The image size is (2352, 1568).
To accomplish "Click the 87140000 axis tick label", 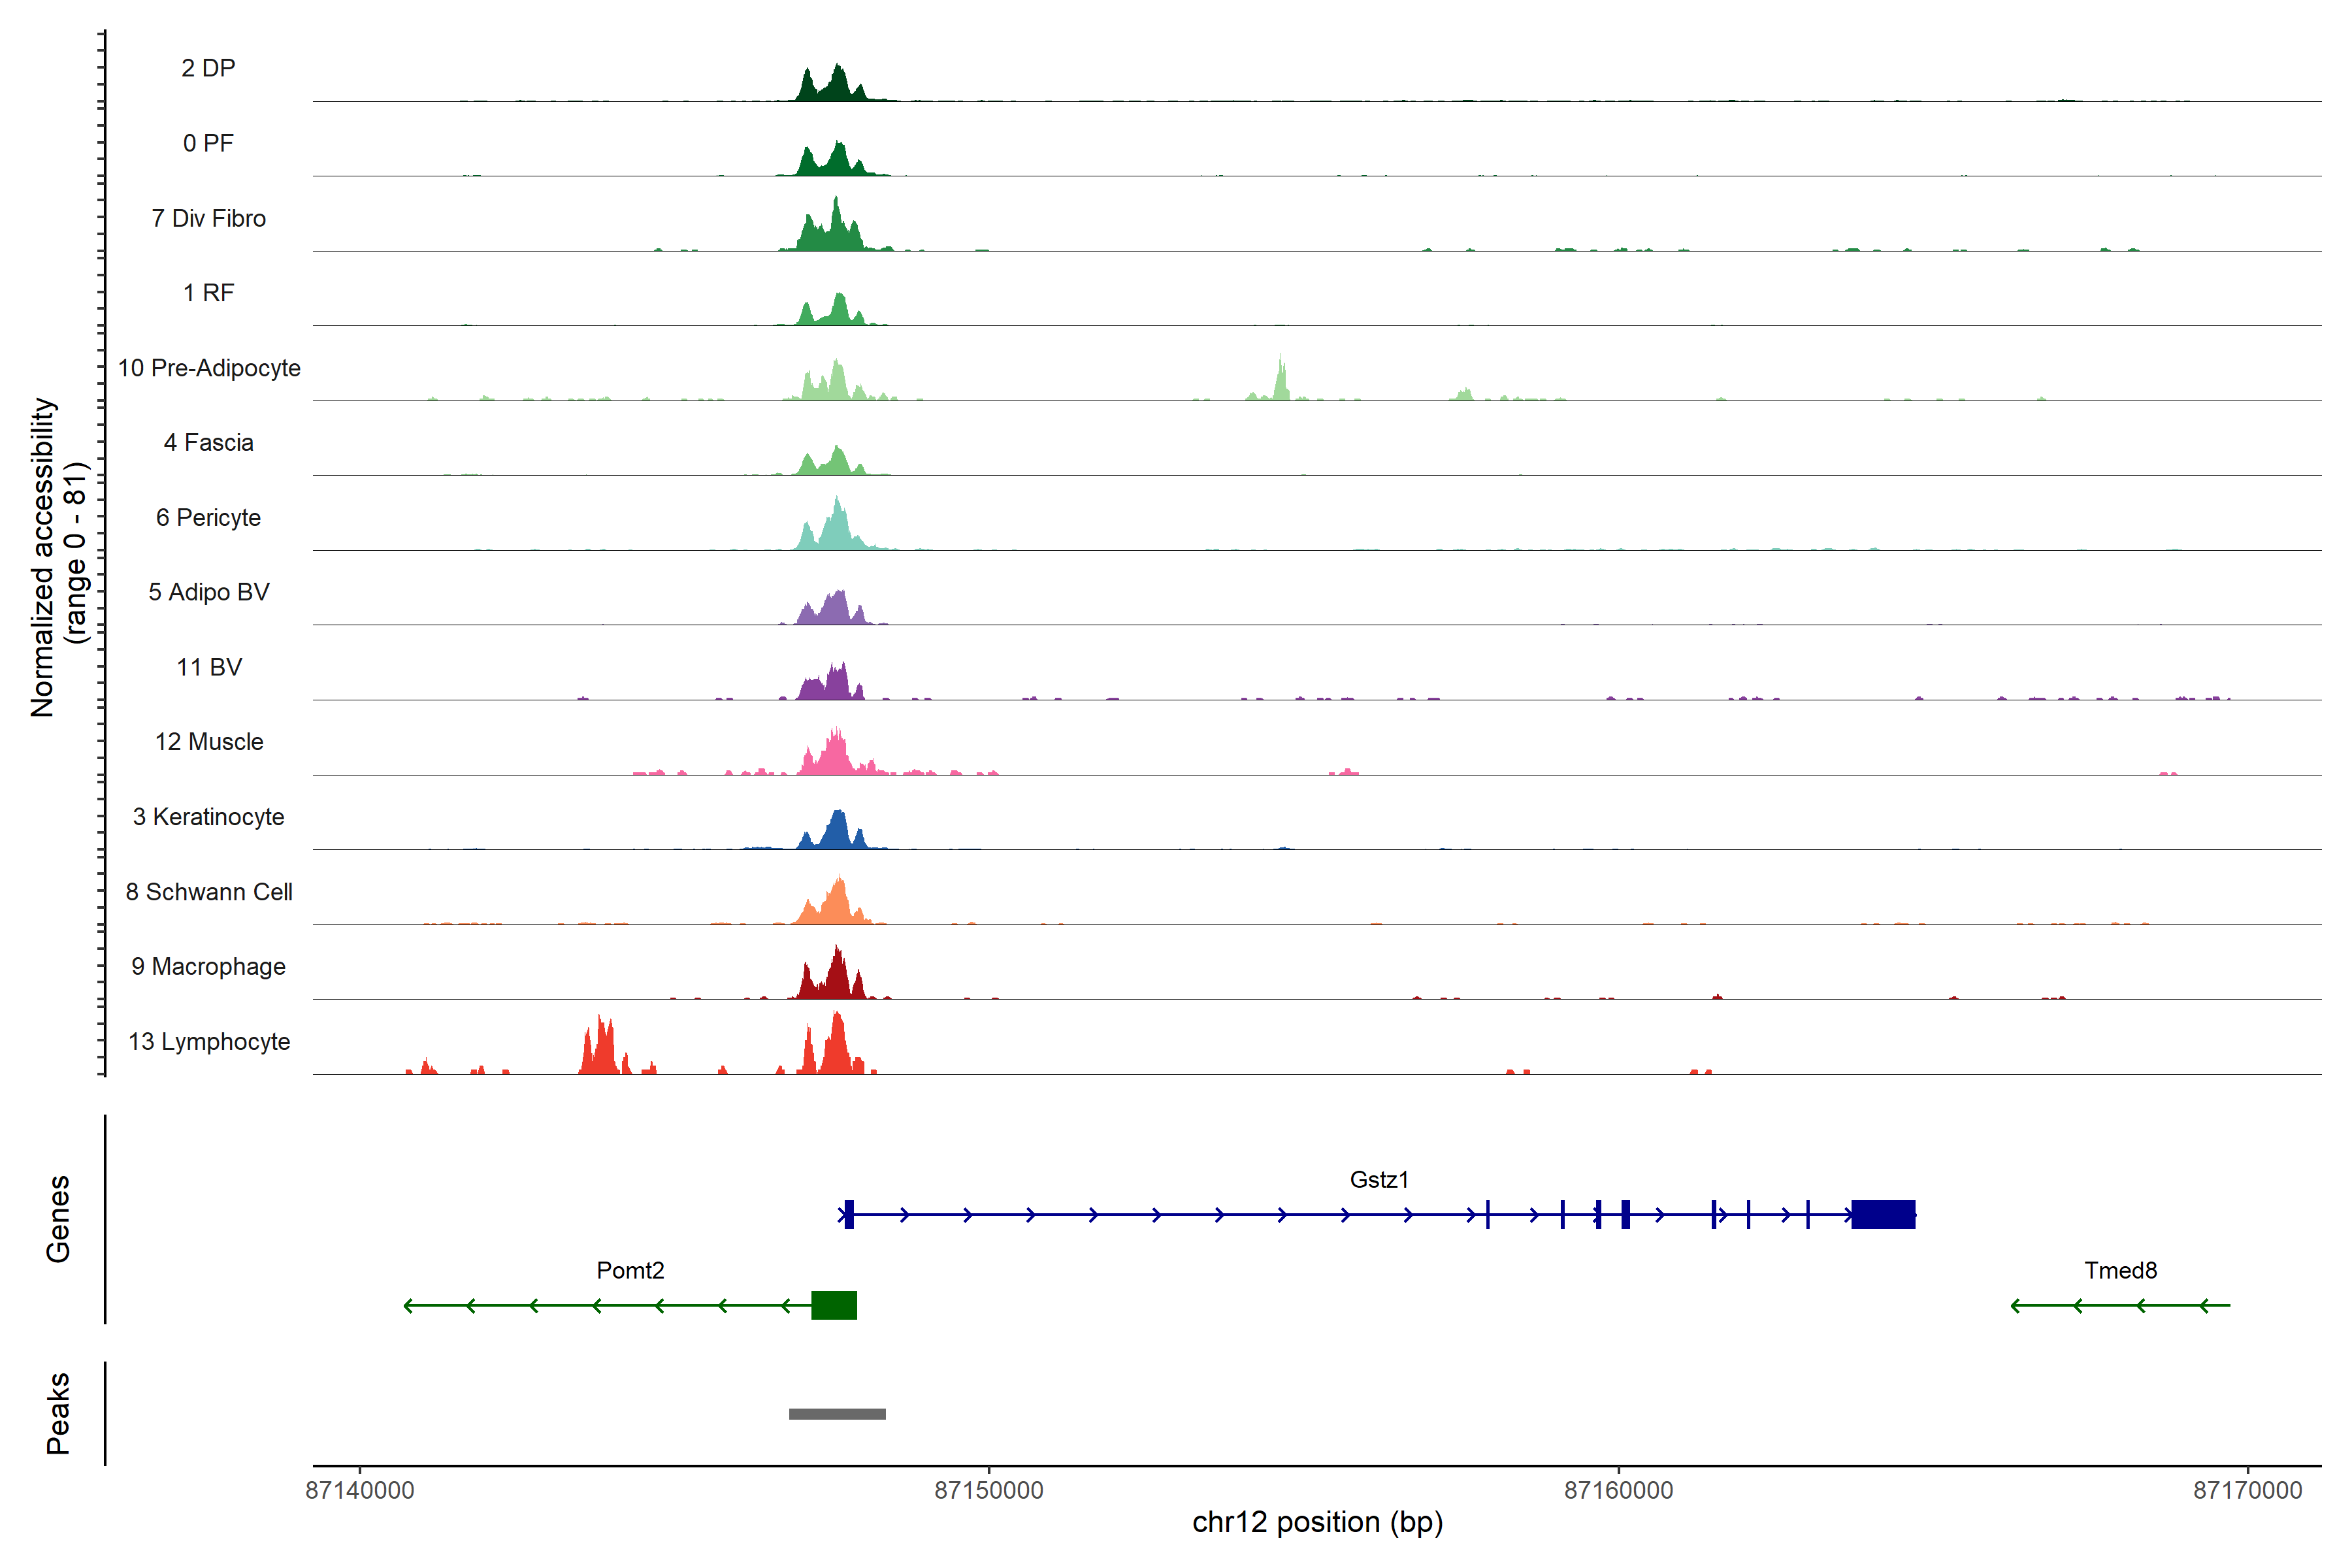I will pos(359,1490).
